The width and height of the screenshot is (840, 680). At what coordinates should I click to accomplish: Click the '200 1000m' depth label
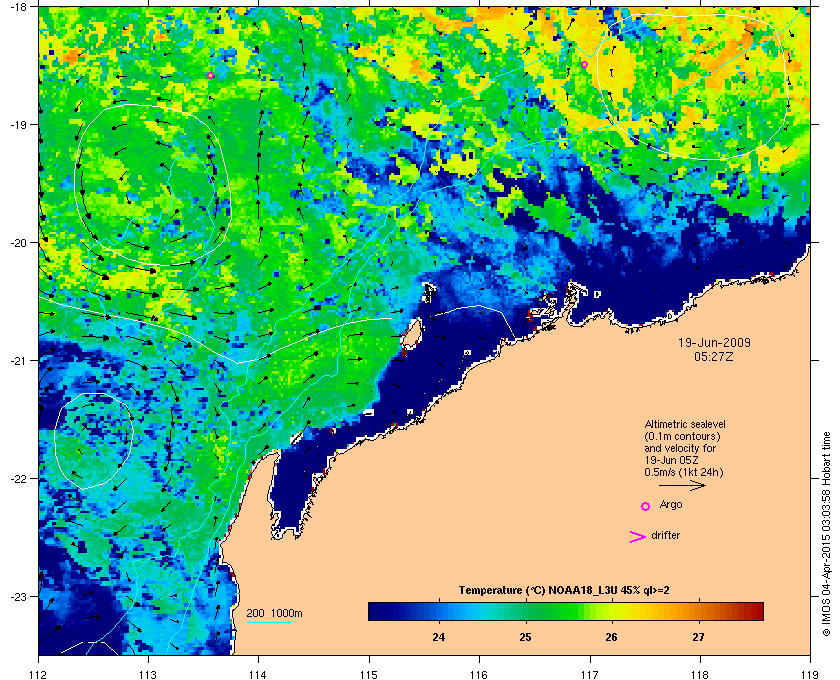coord(274,614)
